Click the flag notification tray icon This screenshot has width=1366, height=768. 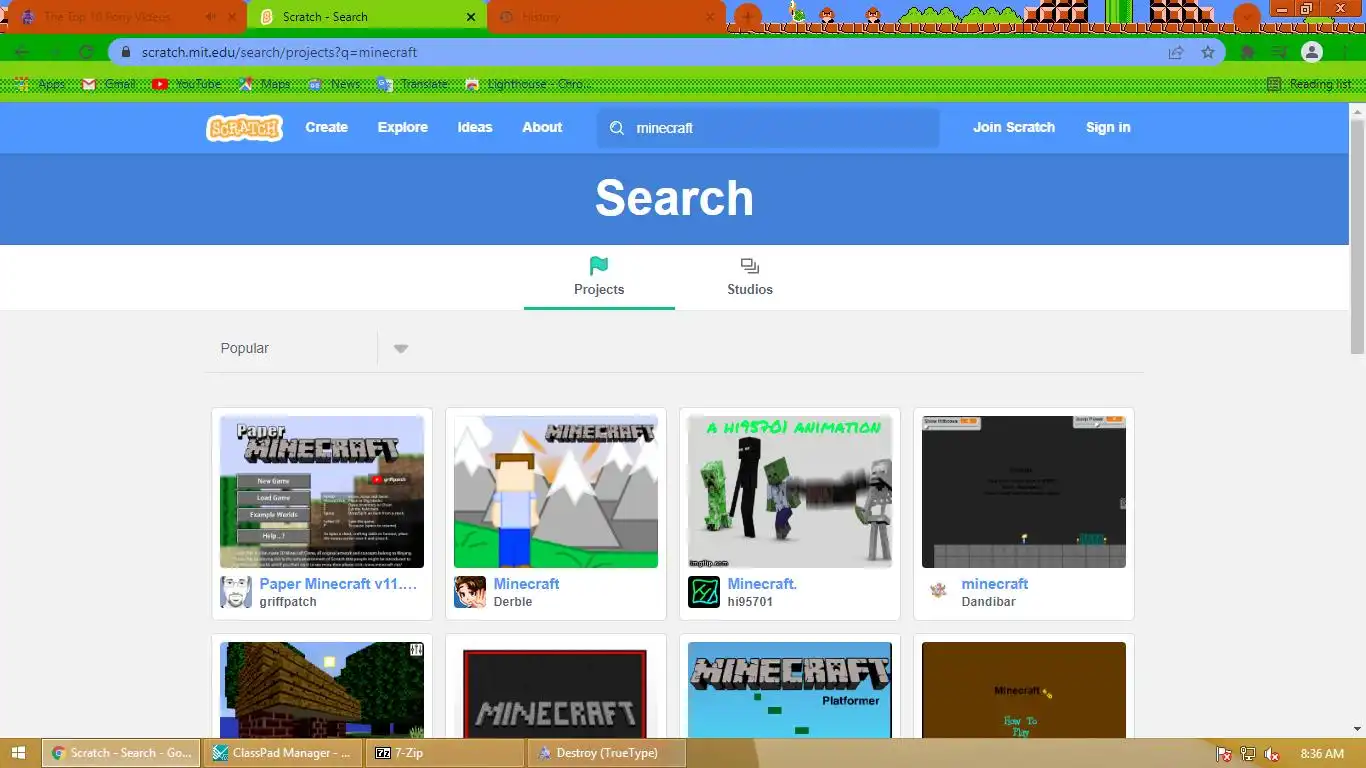point(1223,754)
